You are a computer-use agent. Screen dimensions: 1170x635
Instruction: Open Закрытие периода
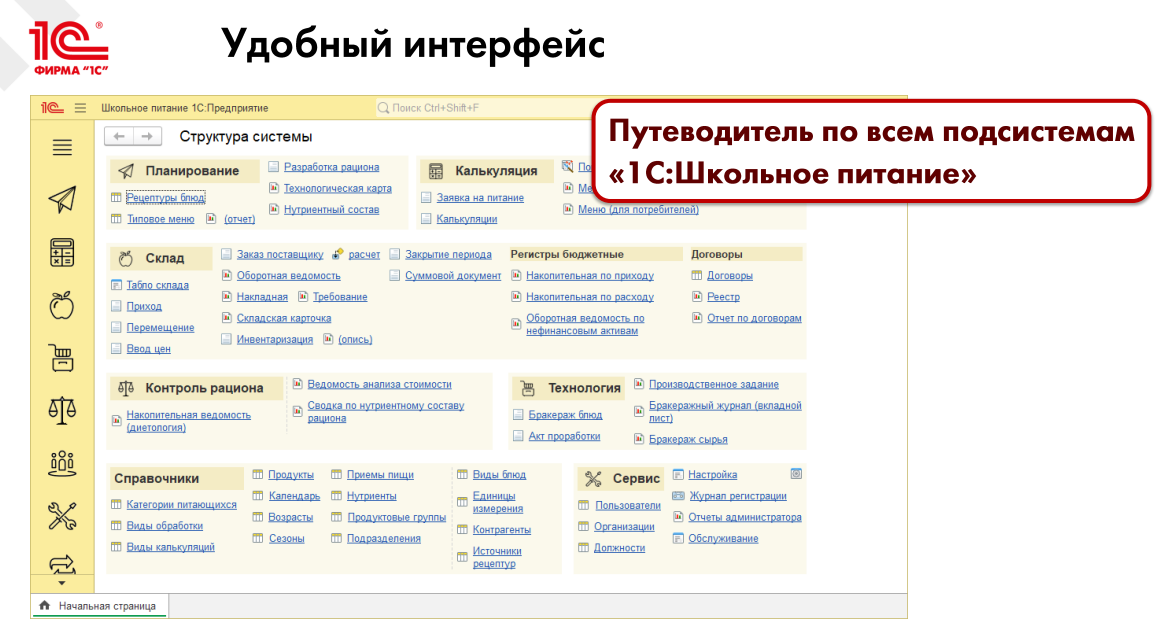(x=448, y=254)
